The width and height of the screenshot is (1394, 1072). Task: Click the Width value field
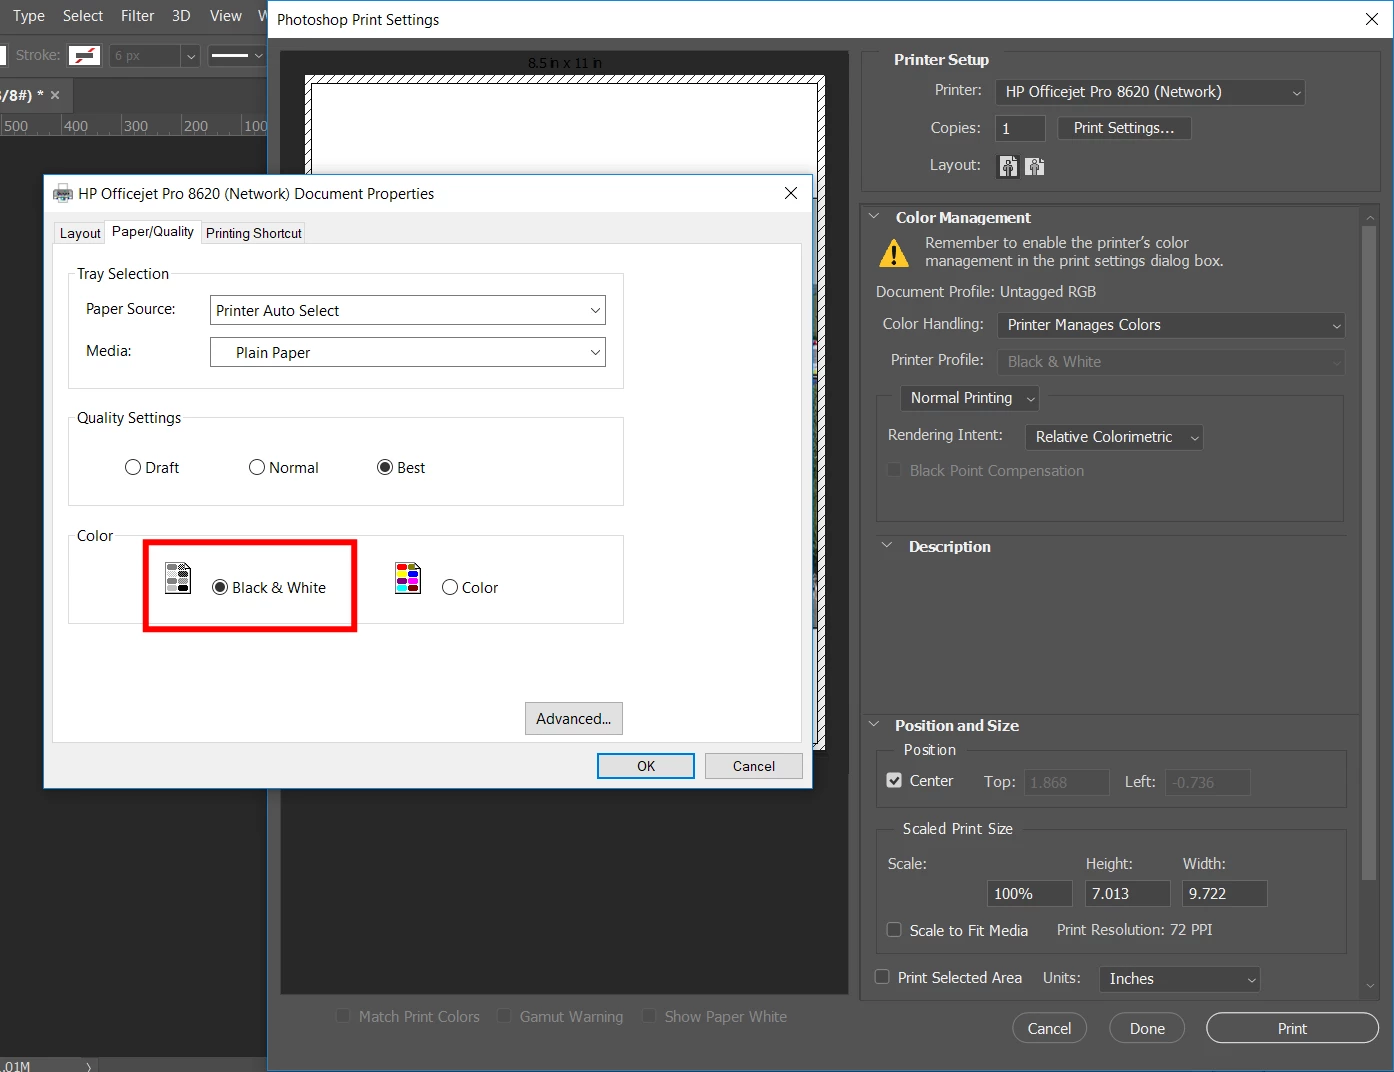pos(1224,893)
